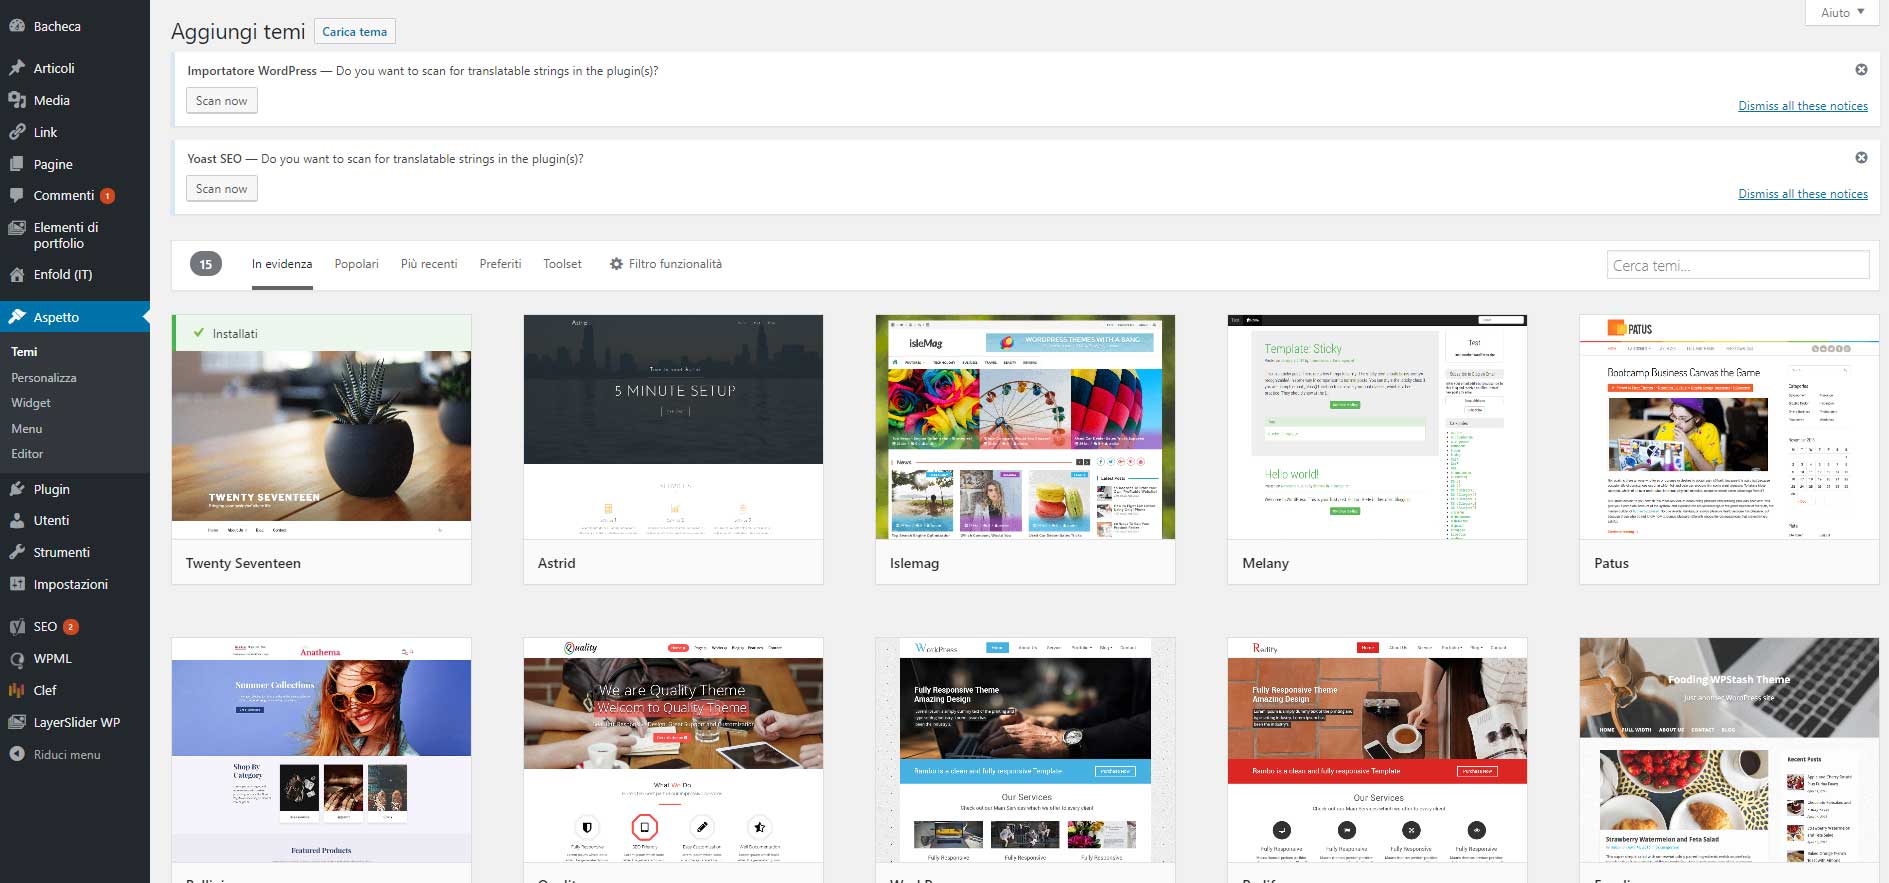Switch to Popolari tab
This screenshot has height=883, width=1889.
pos(356,264)
